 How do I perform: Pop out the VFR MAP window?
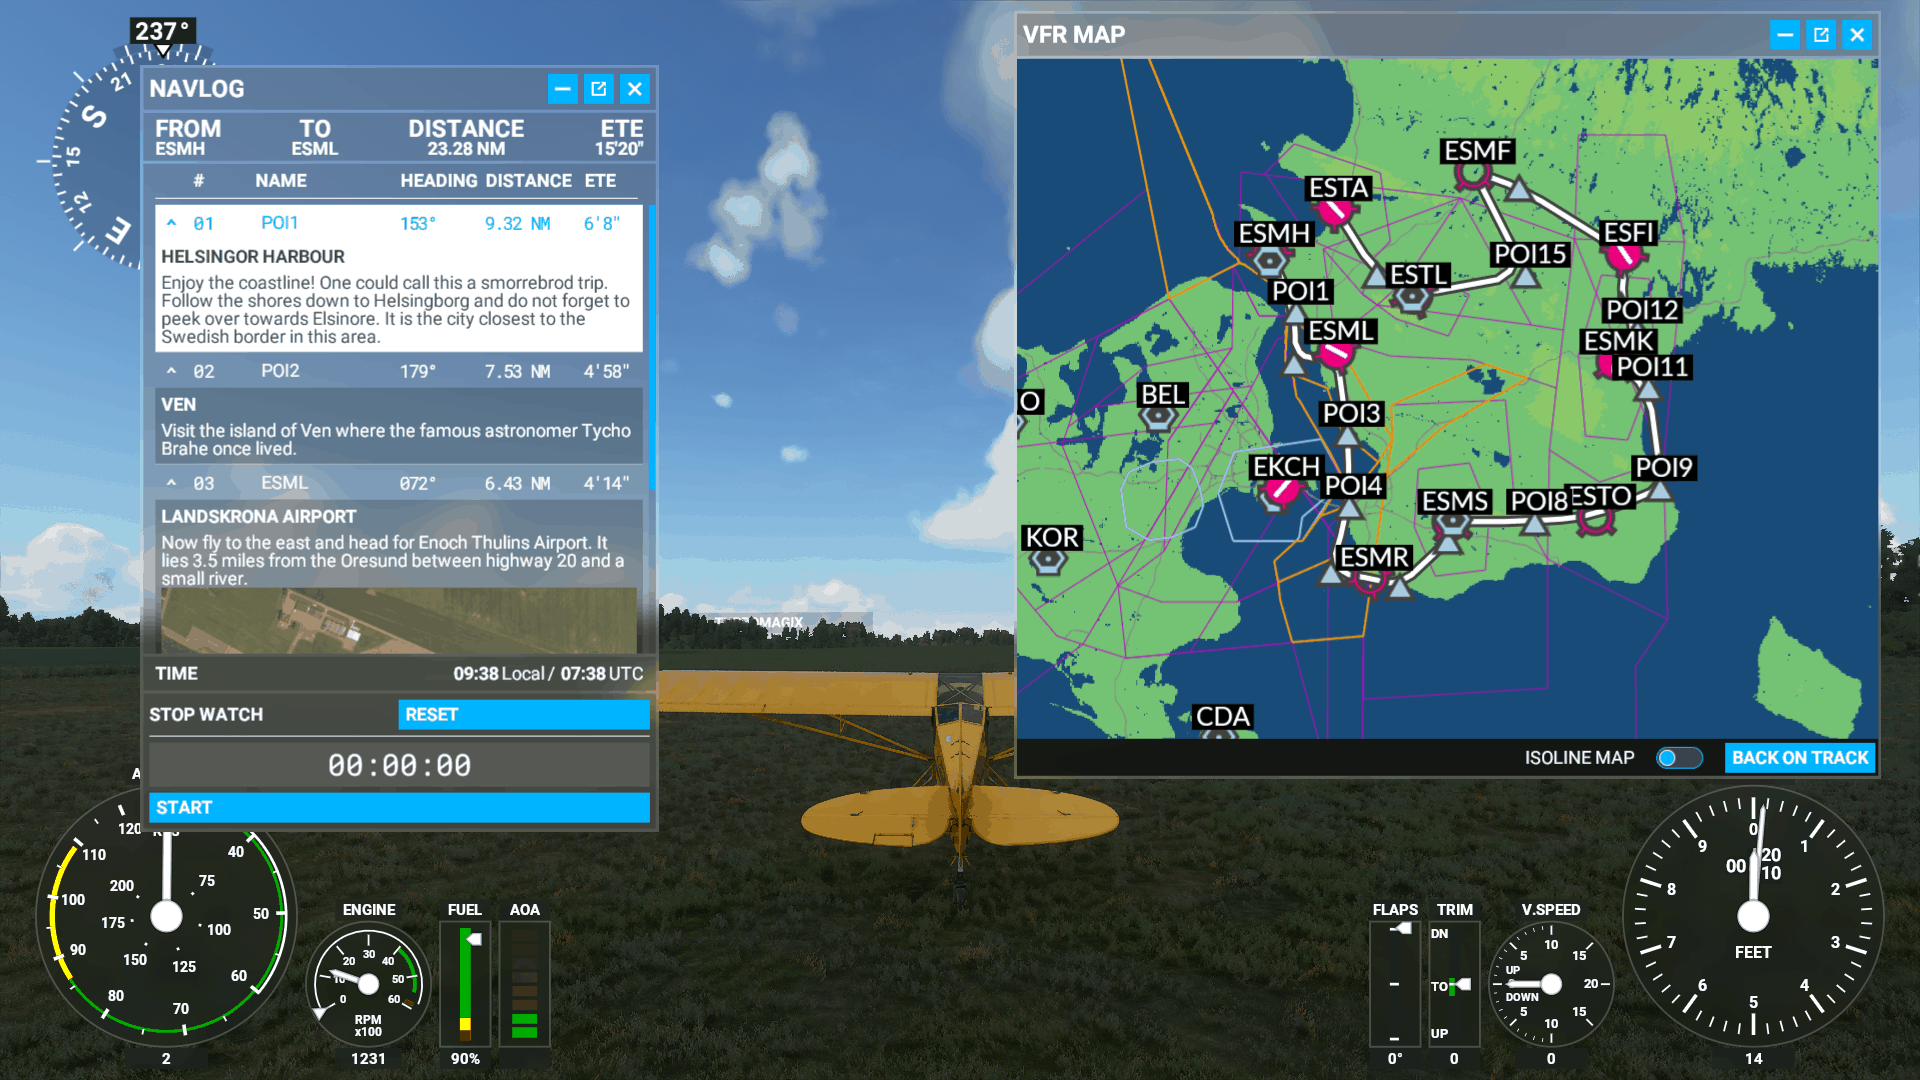1821,35
